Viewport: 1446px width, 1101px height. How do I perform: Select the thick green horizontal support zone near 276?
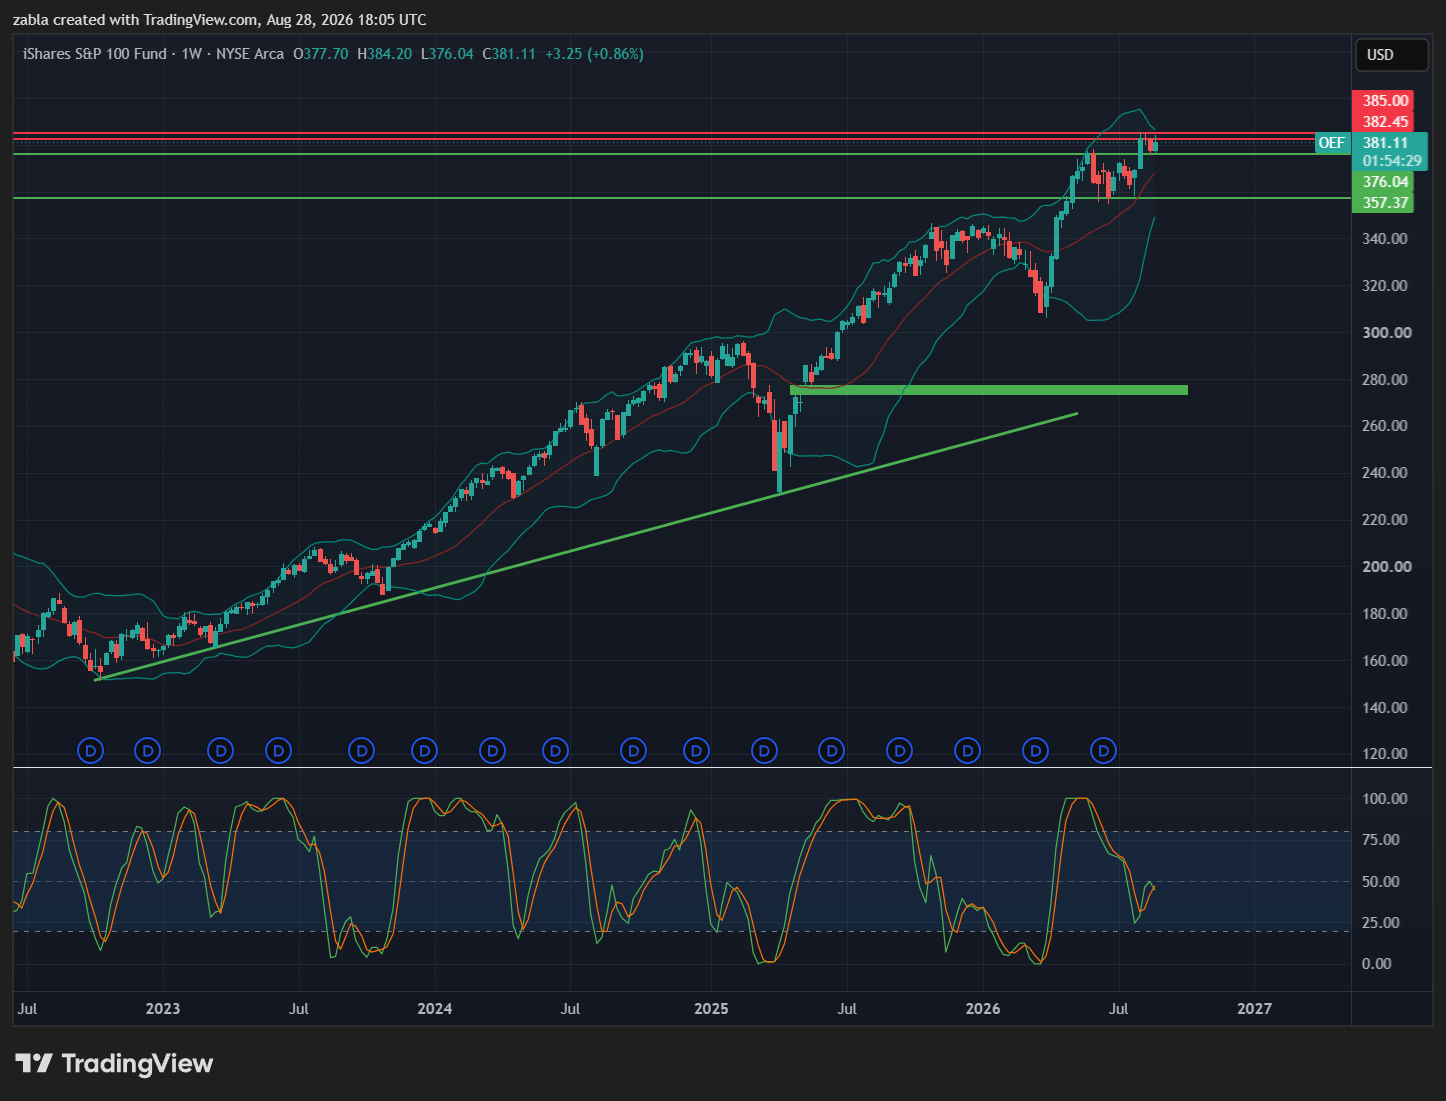[x=989, y=390]
